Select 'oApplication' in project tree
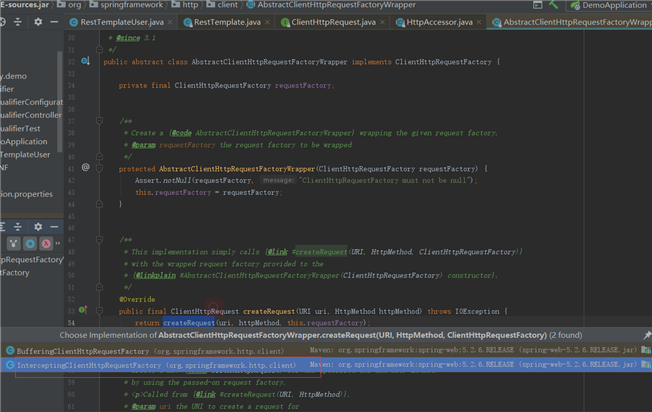The image size is (652, 412). pos(24,141)
